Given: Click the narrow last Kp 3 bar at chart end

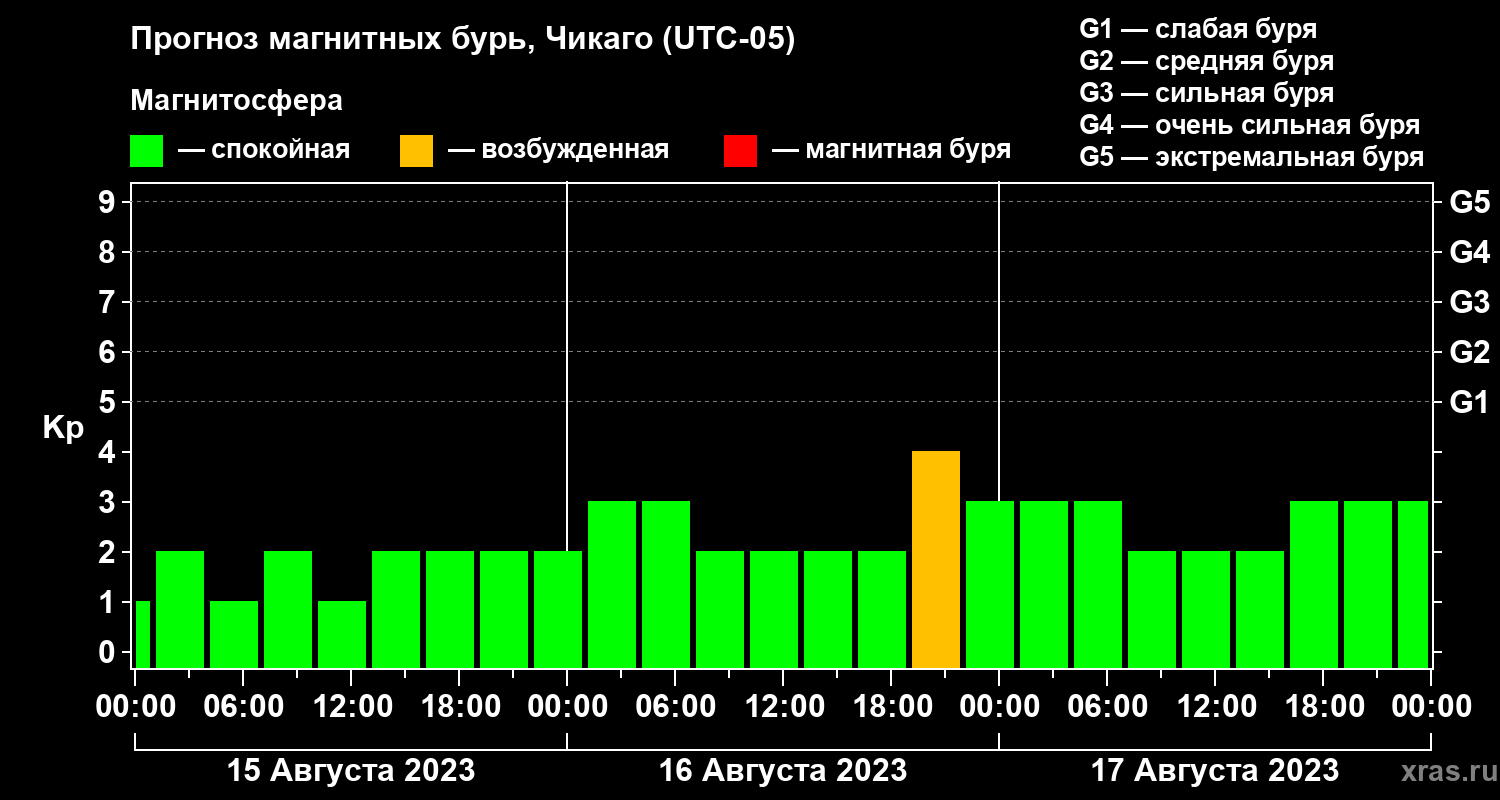Looking at the screenshot, I should tap(1413, 585).
